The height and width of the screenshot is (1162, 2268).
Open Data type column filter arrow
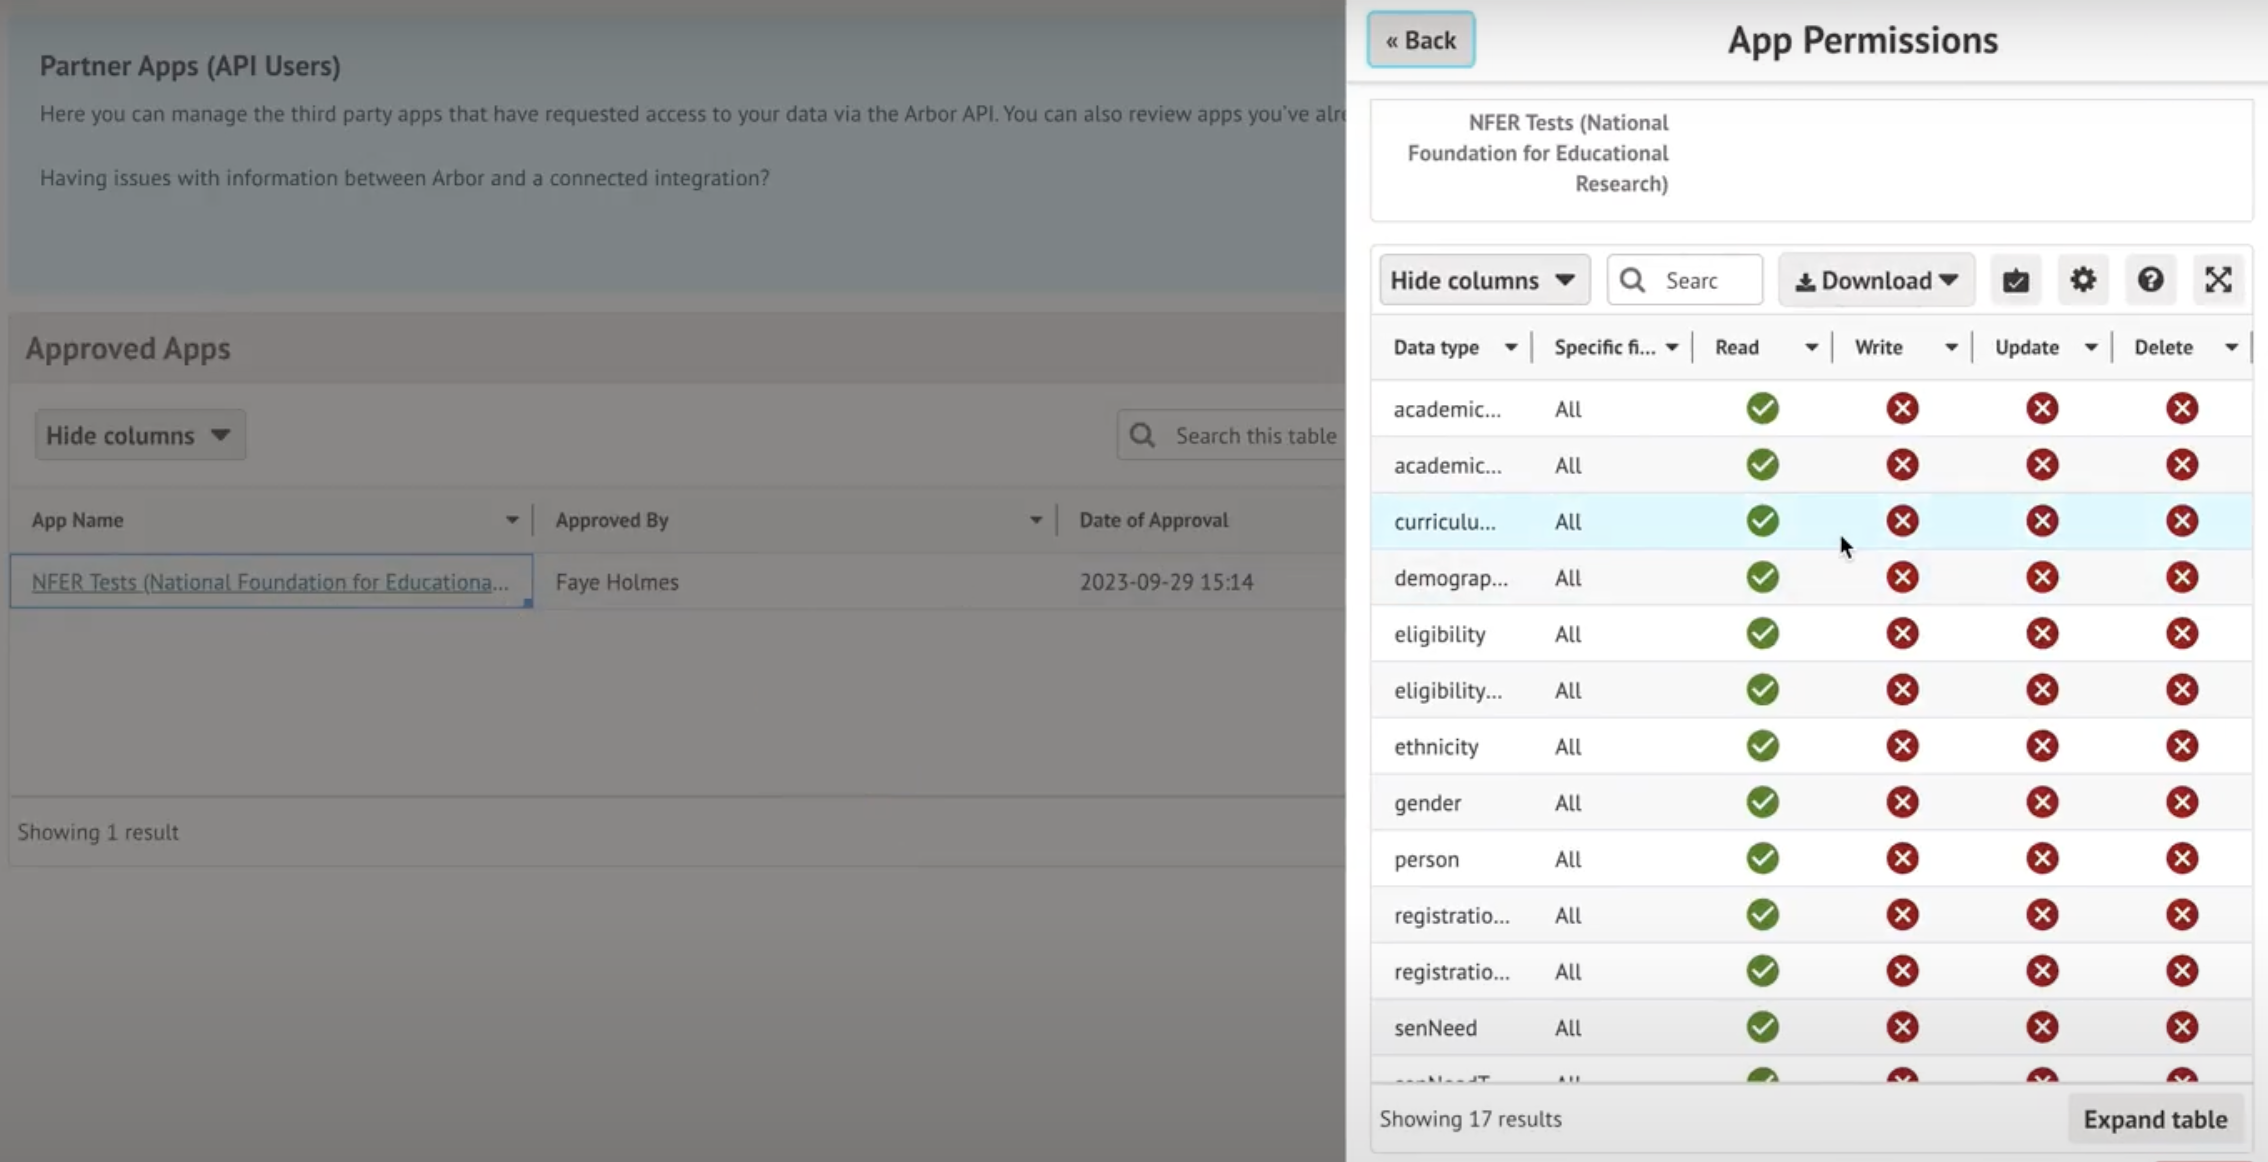(1510, 348)
